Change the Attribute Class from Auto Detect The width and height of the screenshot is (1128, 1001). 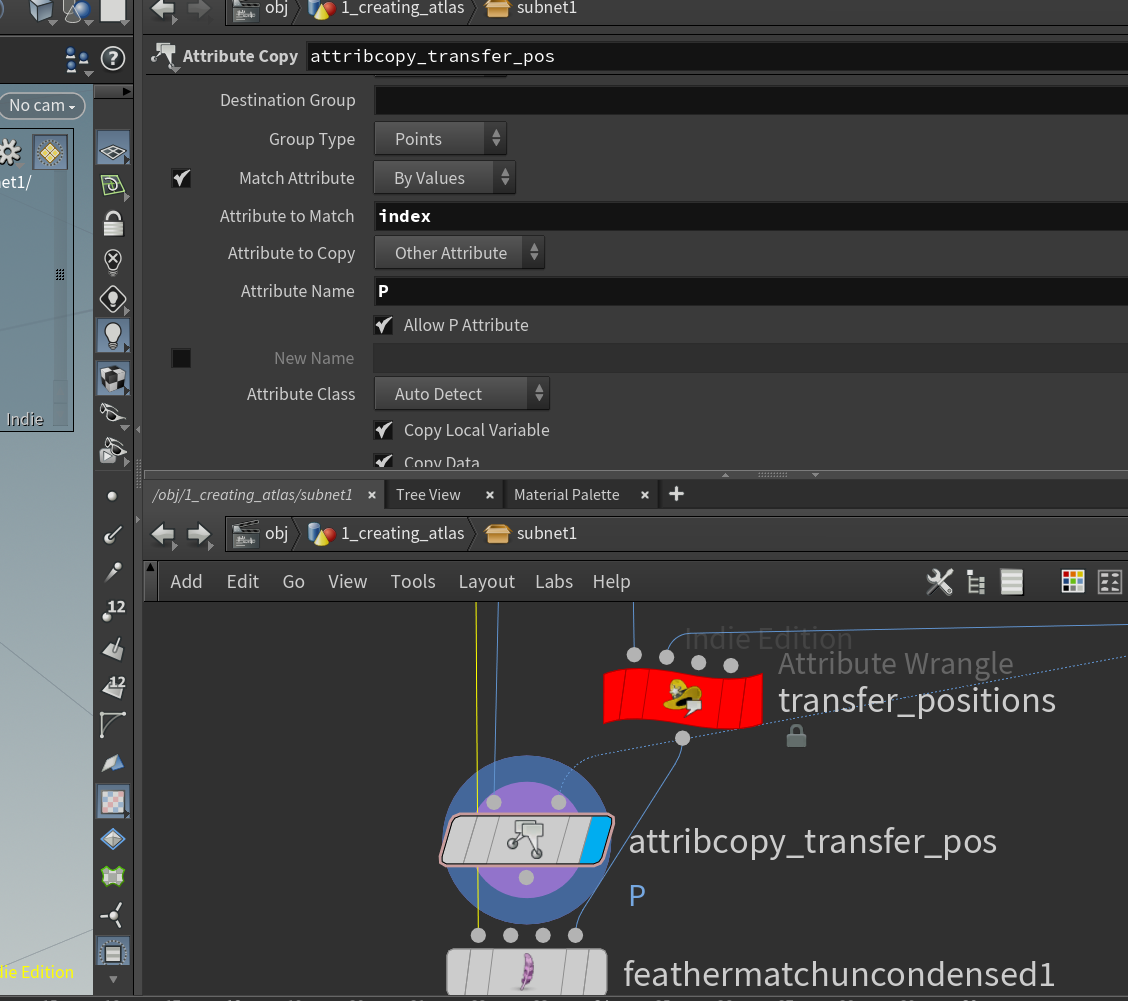[x=461, y=393]
